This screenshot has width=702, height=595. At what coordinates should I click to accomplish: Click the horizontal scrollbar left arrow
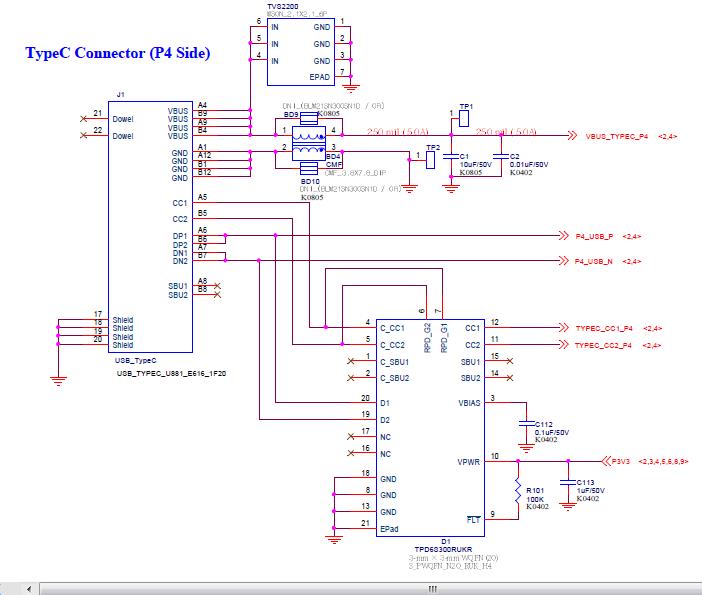click(29, 589)
